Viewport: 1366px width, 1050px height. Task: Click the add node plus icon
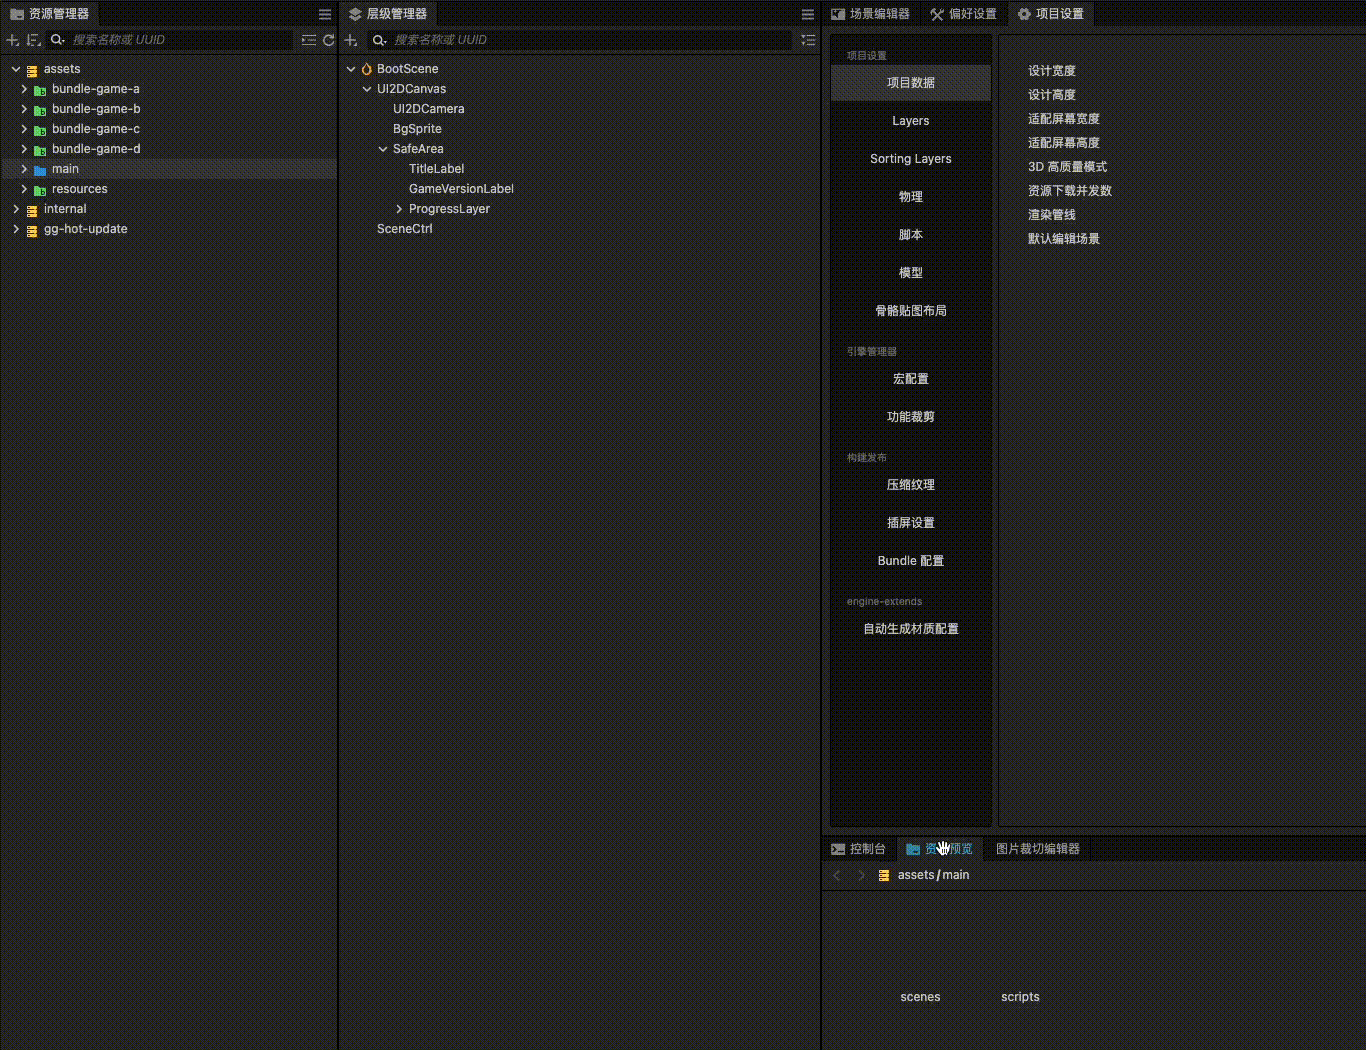click(351, 40)
